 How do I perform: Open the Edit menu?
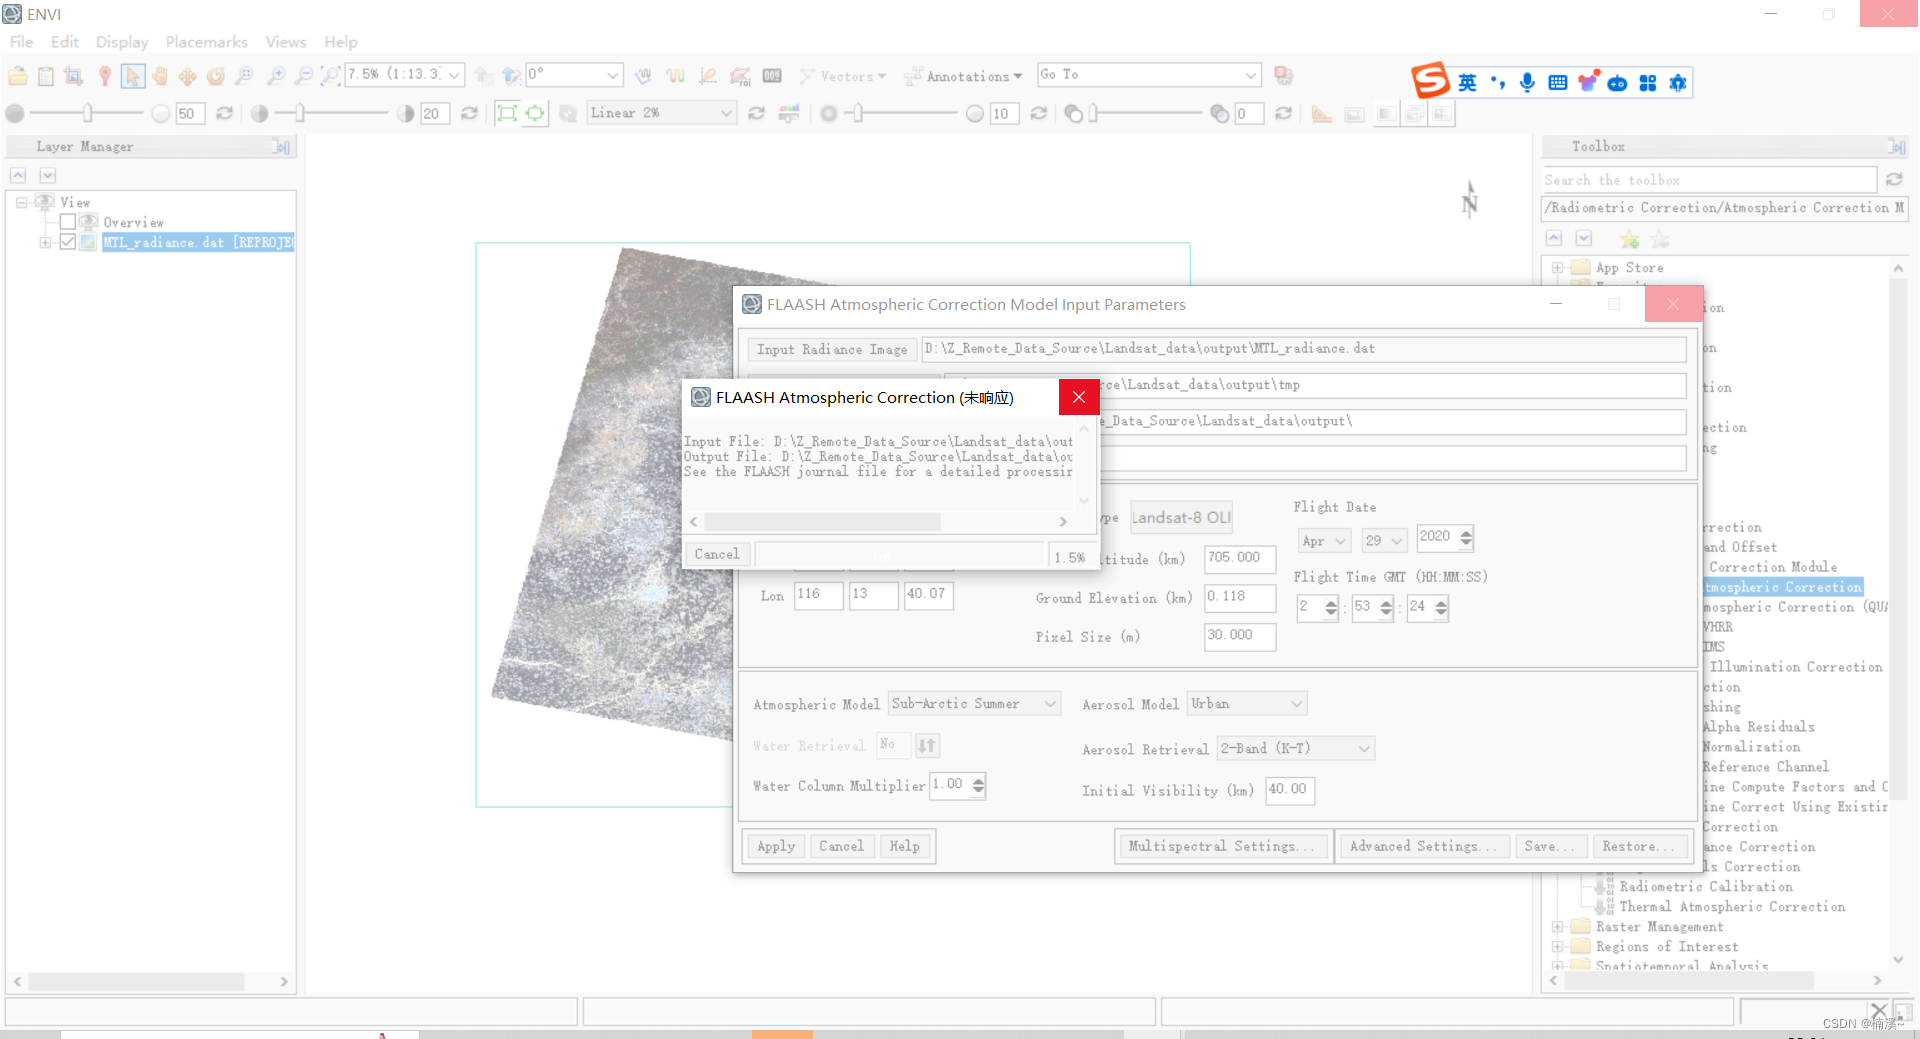point(65,42)
